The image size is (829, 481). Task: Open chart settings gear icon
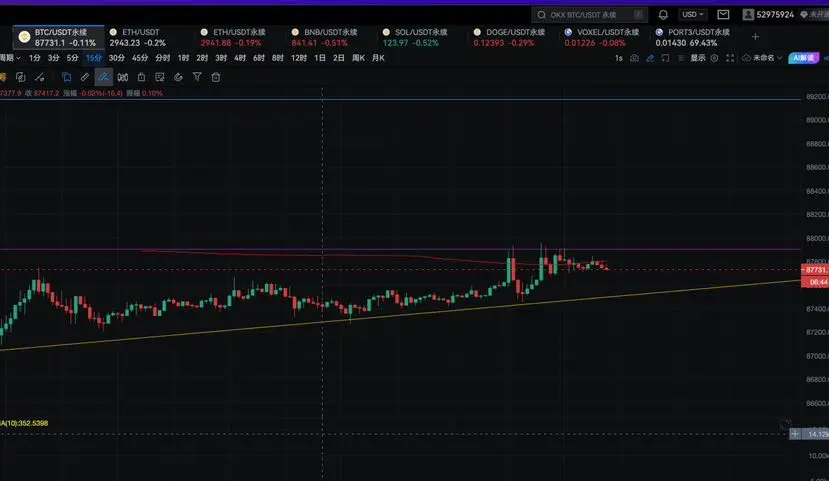pyautogui.click(x=714, y=58)
